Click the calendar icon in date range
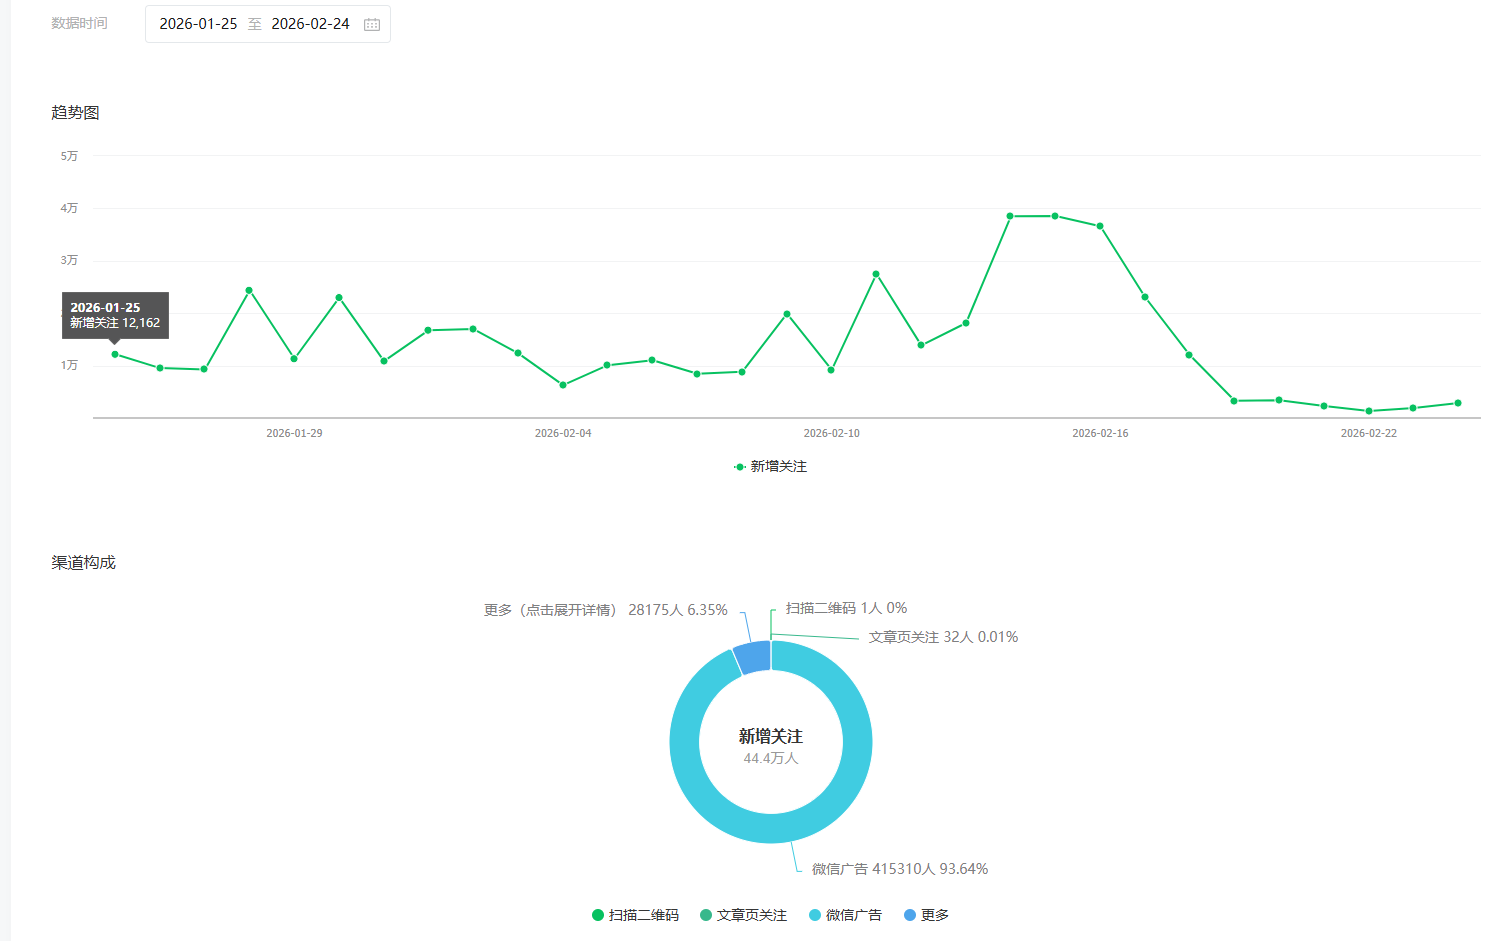The image size is (1503, 941). (372, 24)
